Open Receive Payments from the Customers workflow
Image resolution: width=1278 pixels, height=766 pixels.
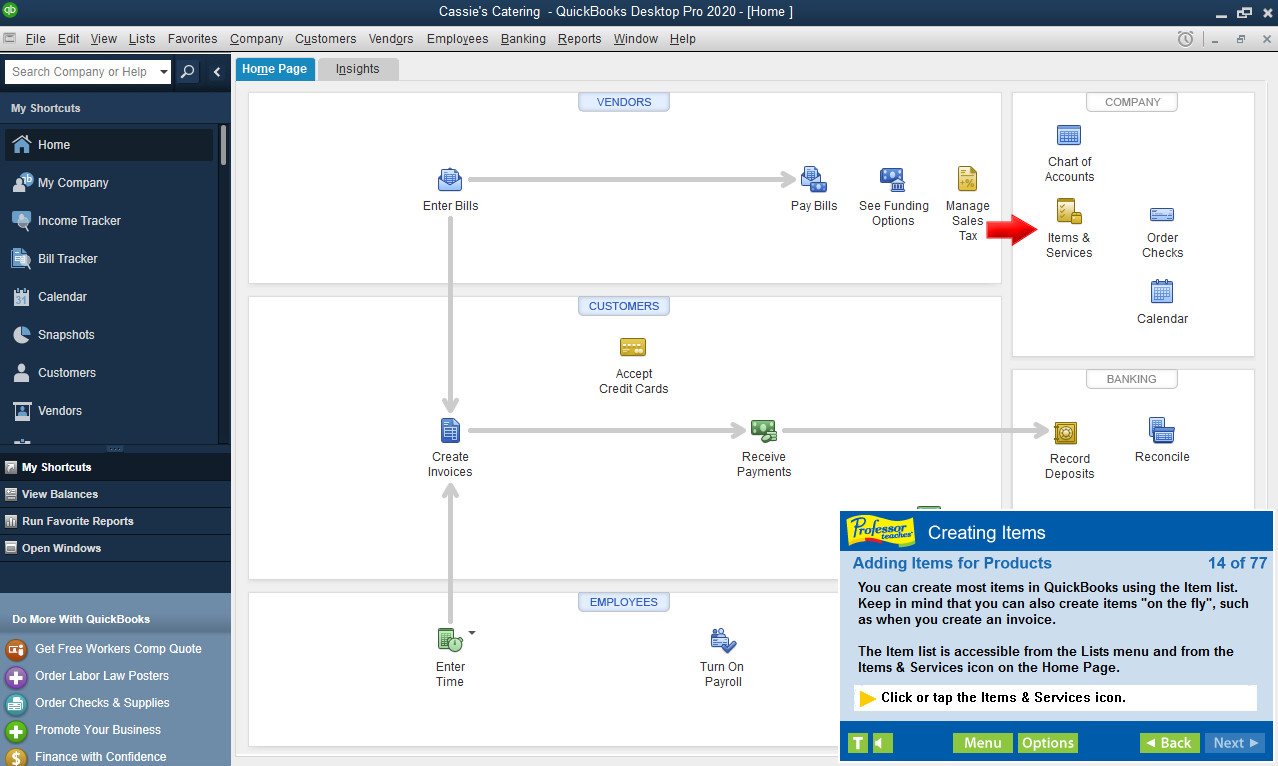pyautogui.click(x=763, y=429)
